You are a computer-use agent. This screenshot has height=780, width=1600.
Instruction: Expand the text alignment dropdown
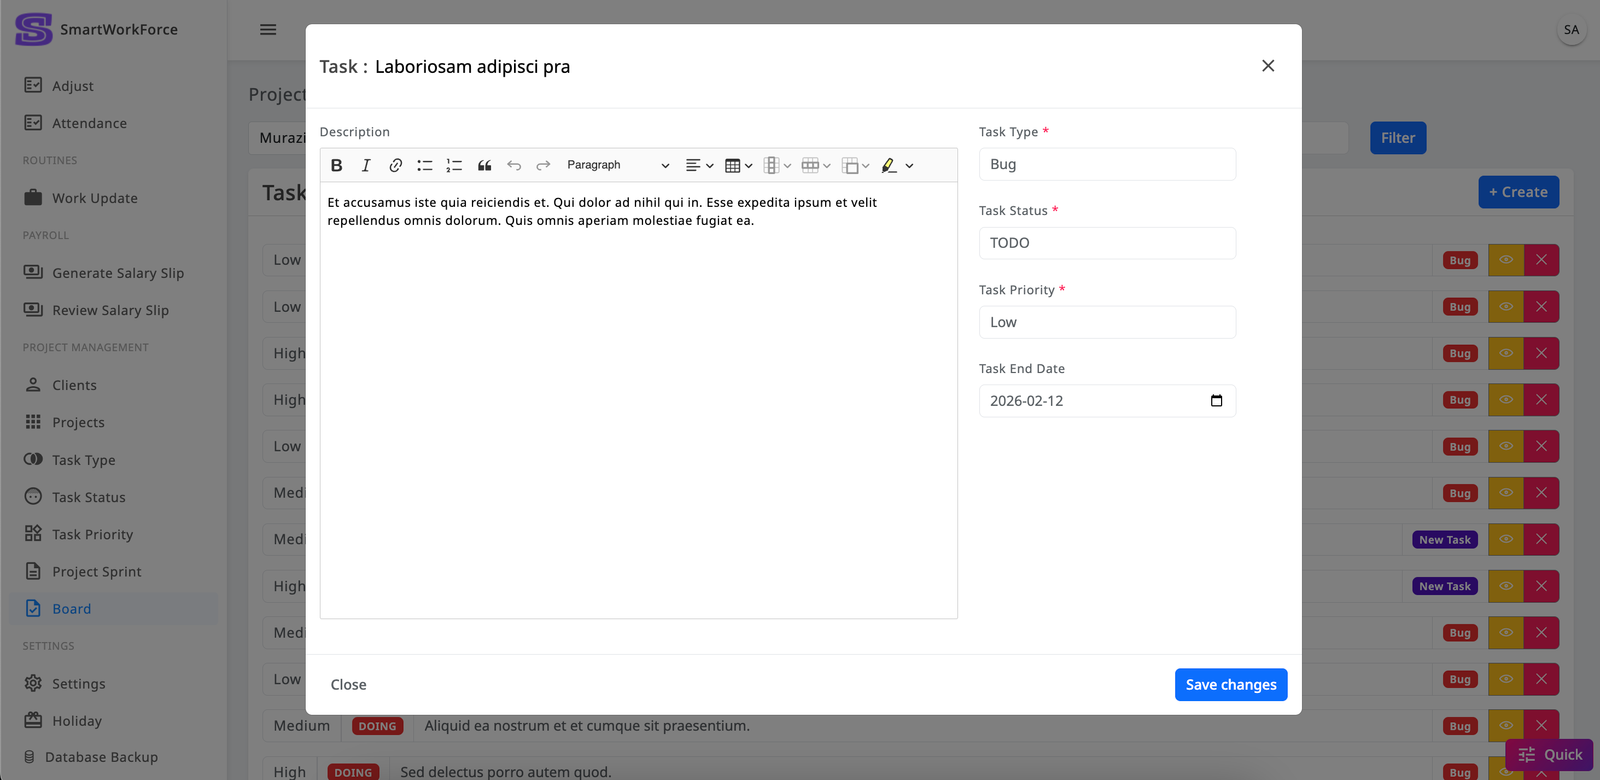pyautogui.click(x=699, y=166)
